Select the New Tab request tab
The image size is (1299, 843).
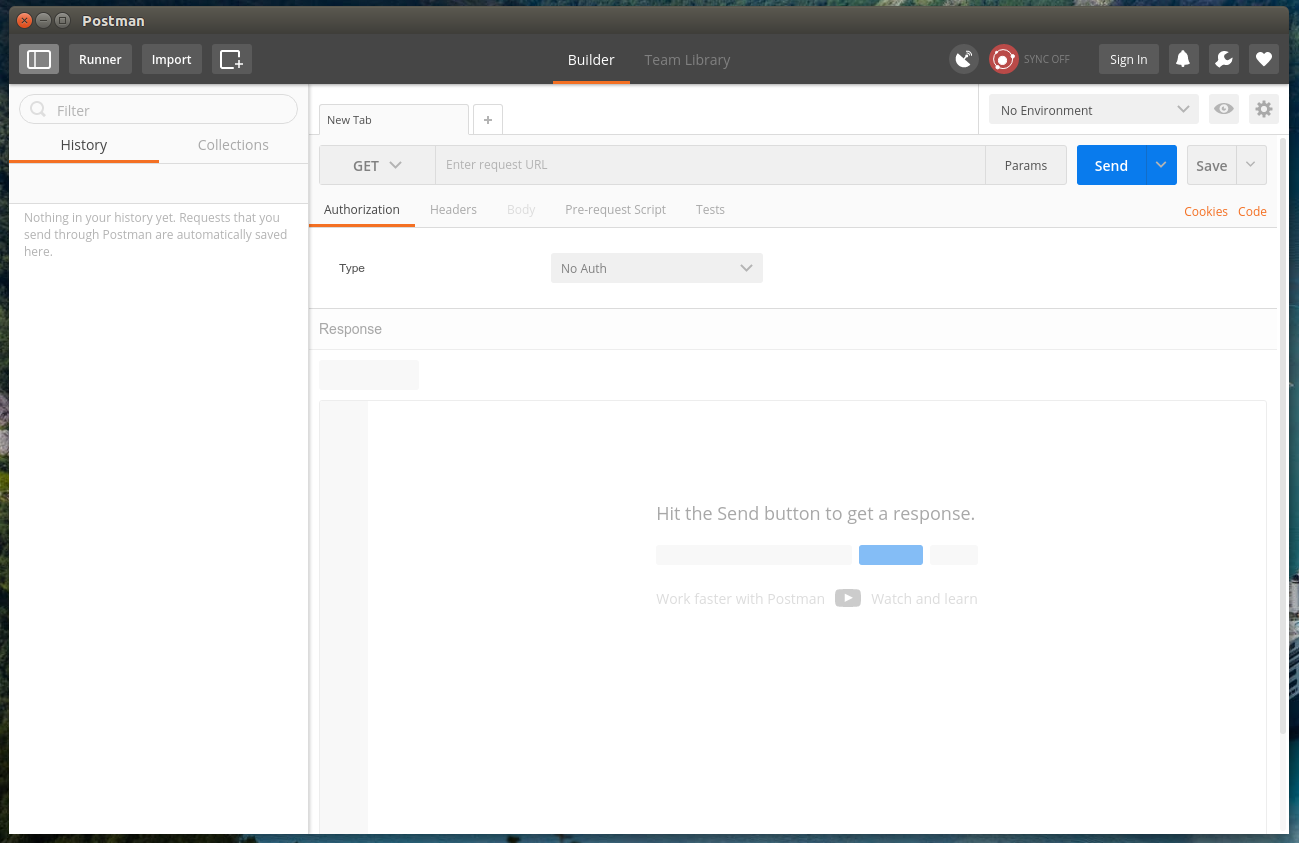394,120
